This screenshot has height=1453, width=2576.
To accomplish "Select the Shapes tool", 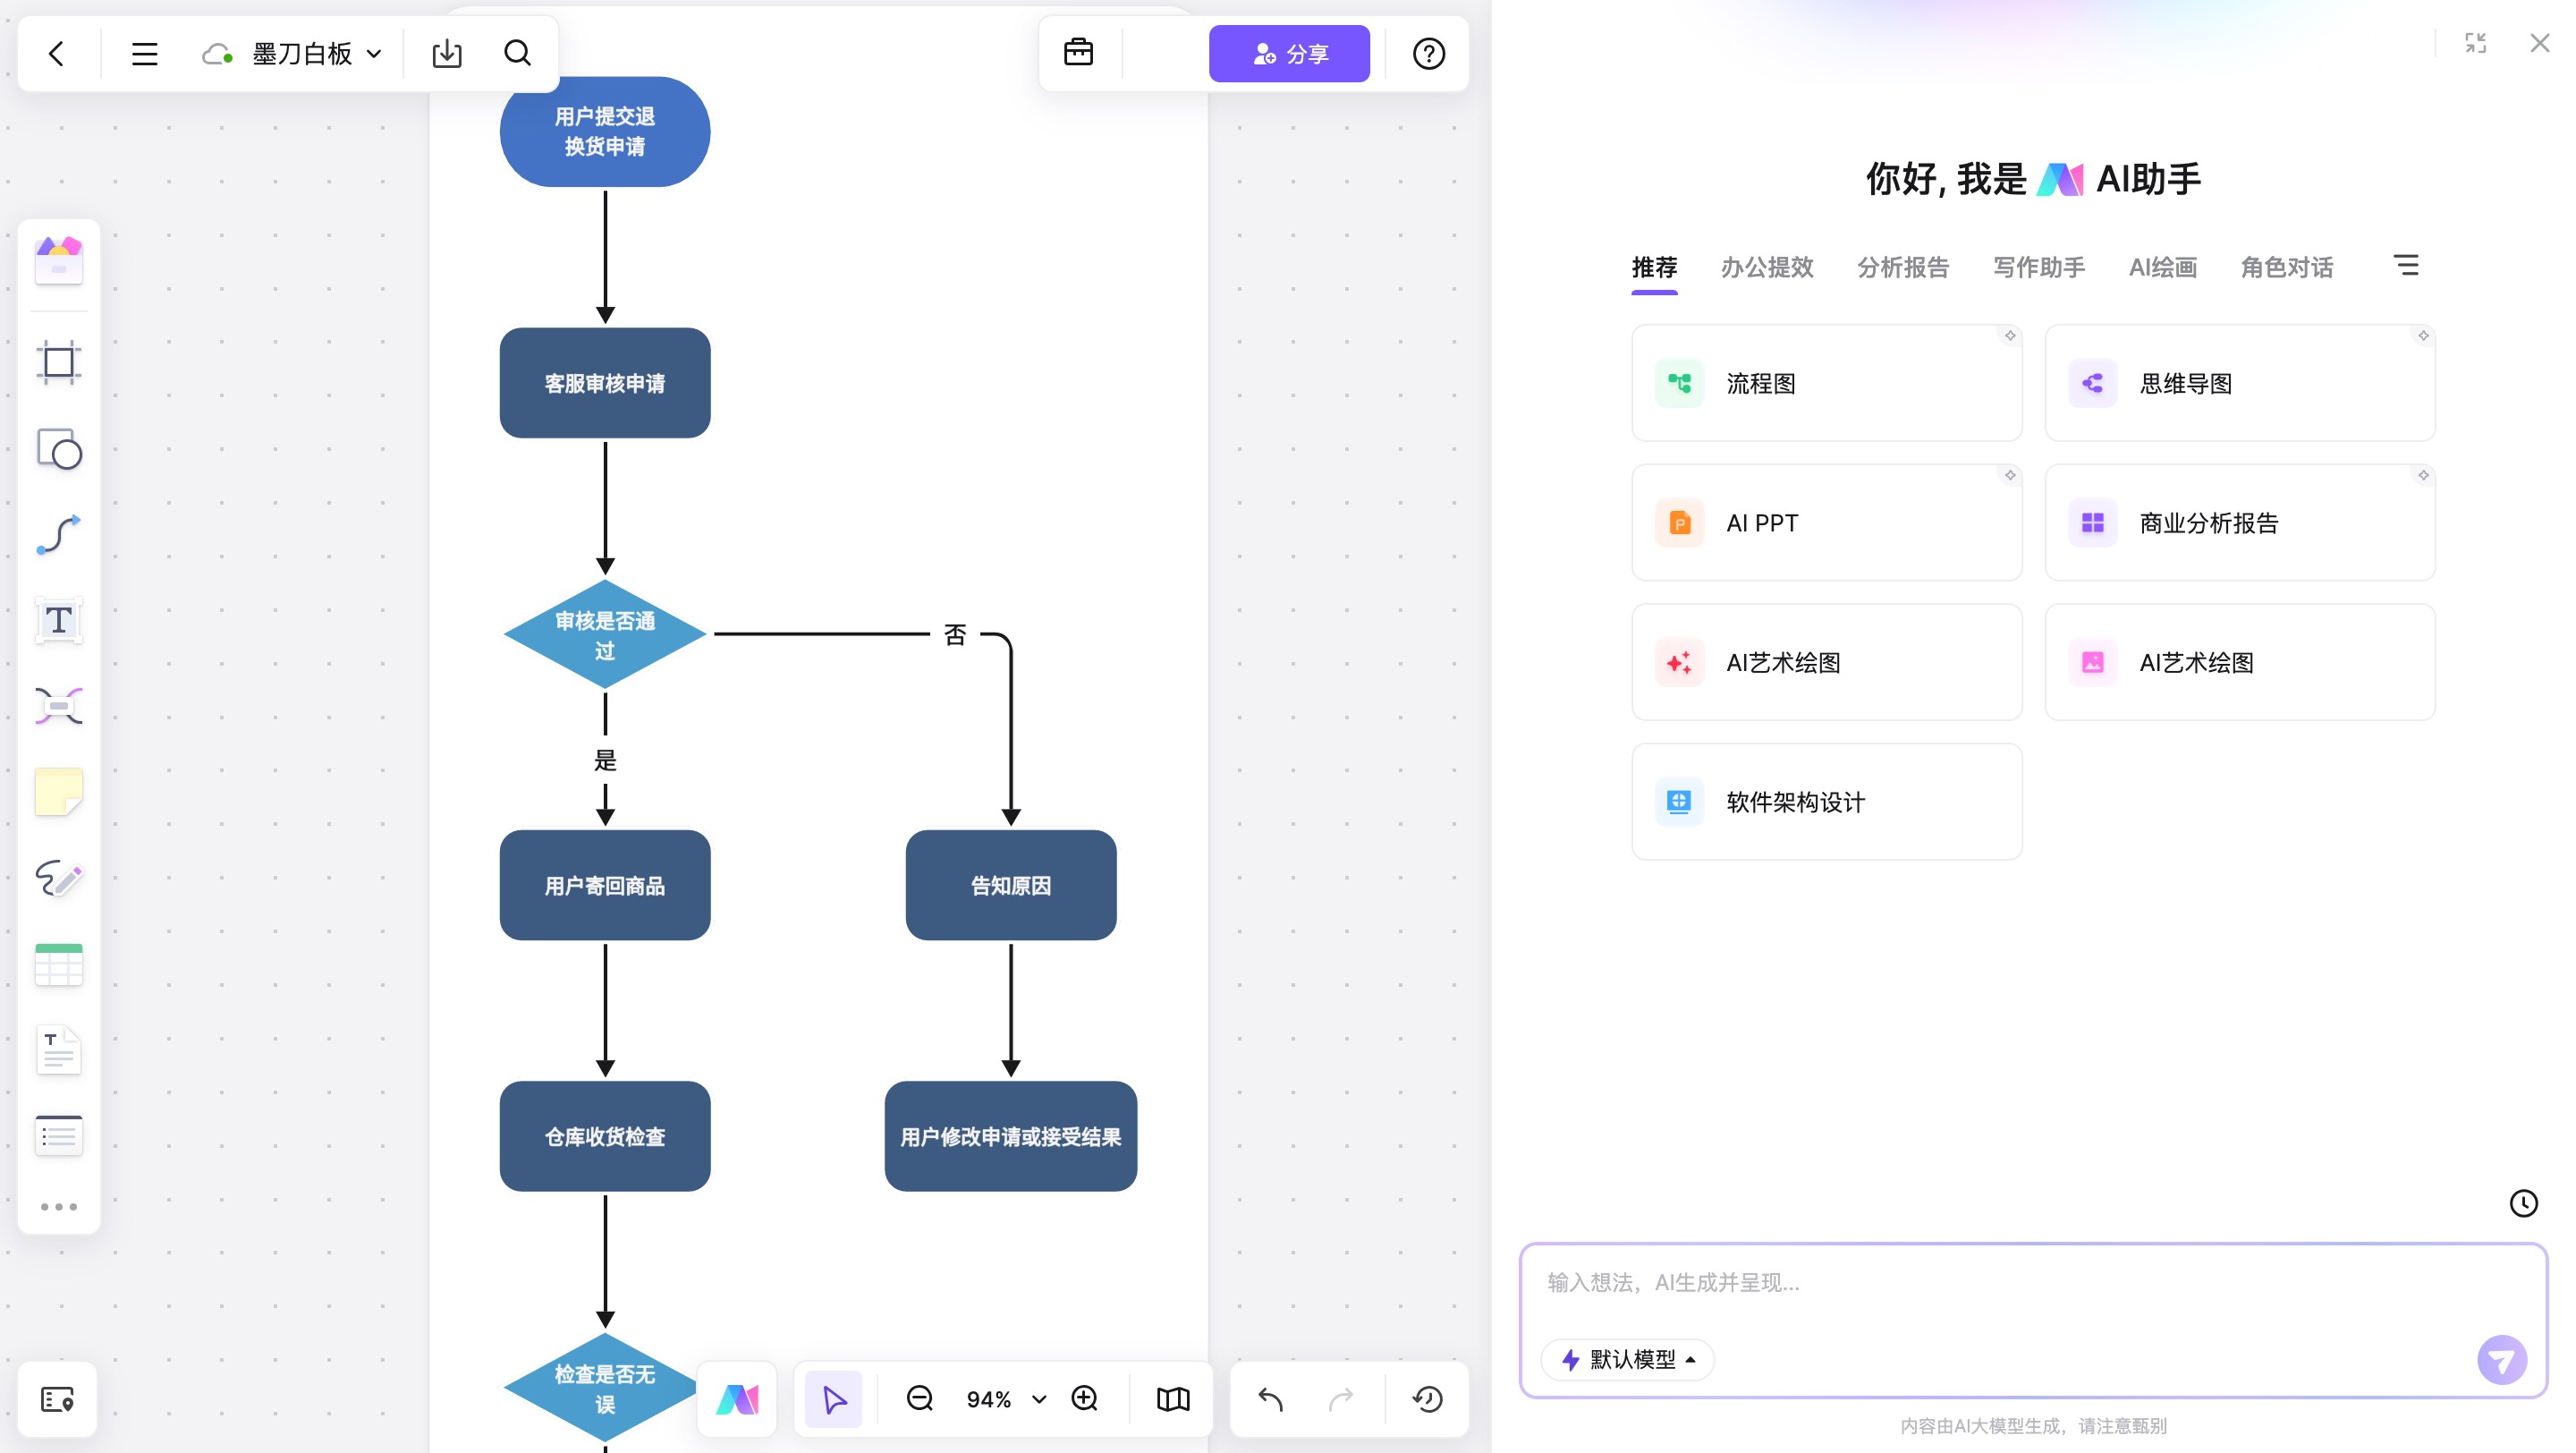I will pos(58,449).
